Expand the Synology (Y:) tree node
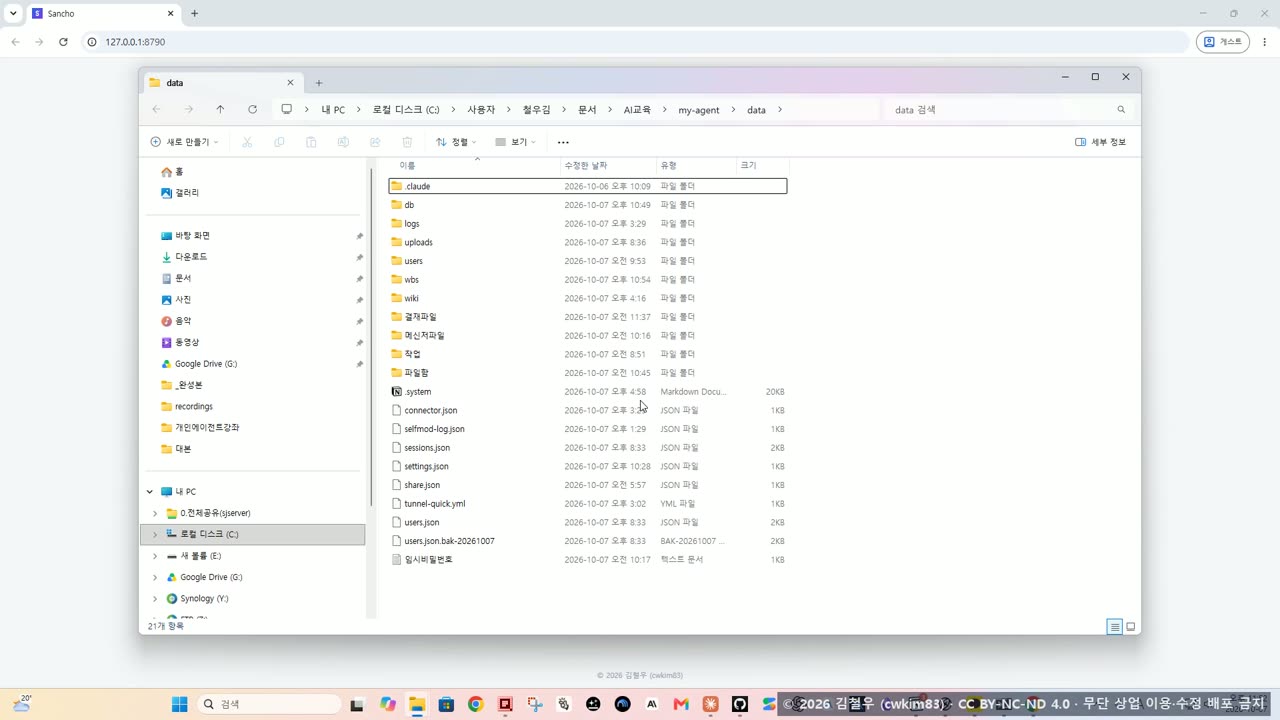Screen dimensions: 1280x720 [154, 599]
